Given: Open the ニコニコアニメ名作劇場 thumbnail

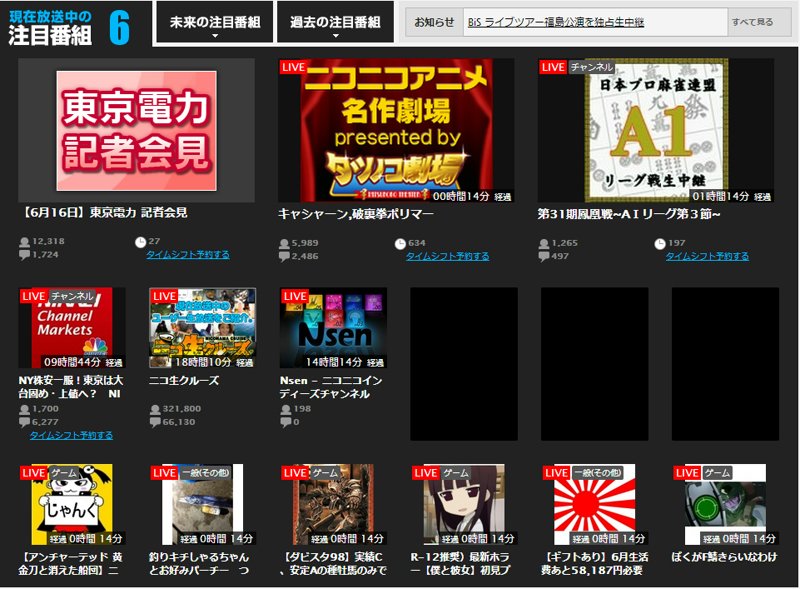Looking at the screenshot, I should (396, 130).
